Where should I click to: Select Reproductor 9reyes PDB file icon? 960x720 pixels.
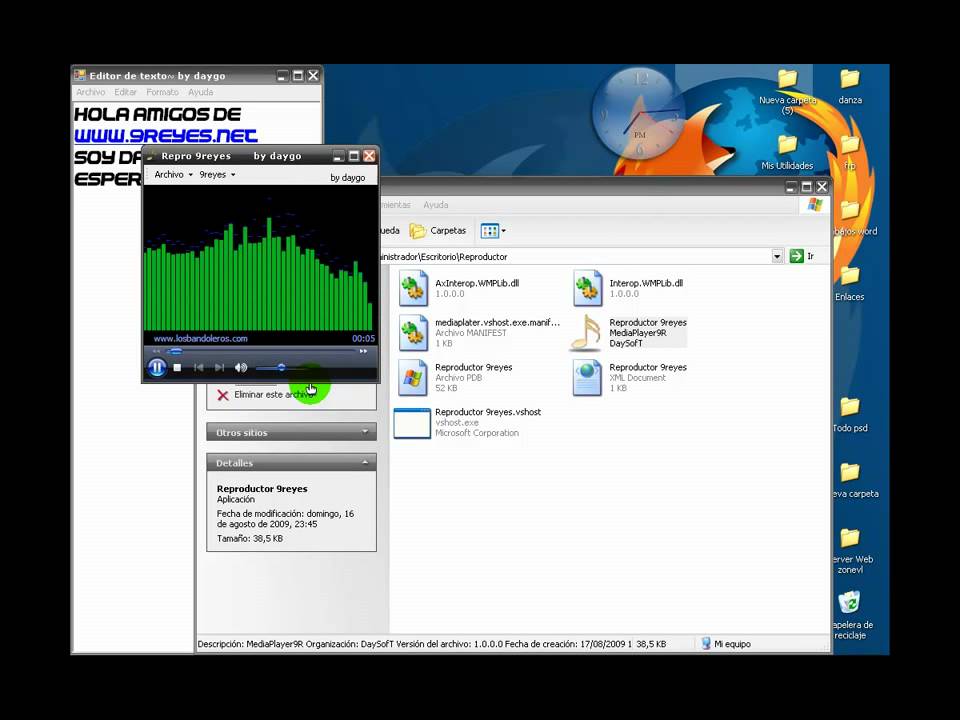tap(413, 378)
